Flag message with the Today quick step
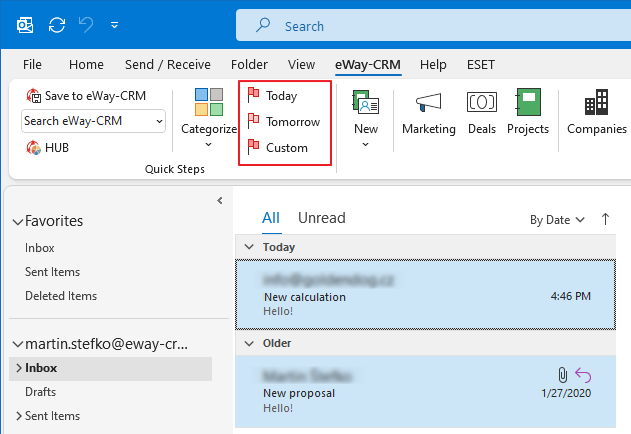 (x=272, y=96)
